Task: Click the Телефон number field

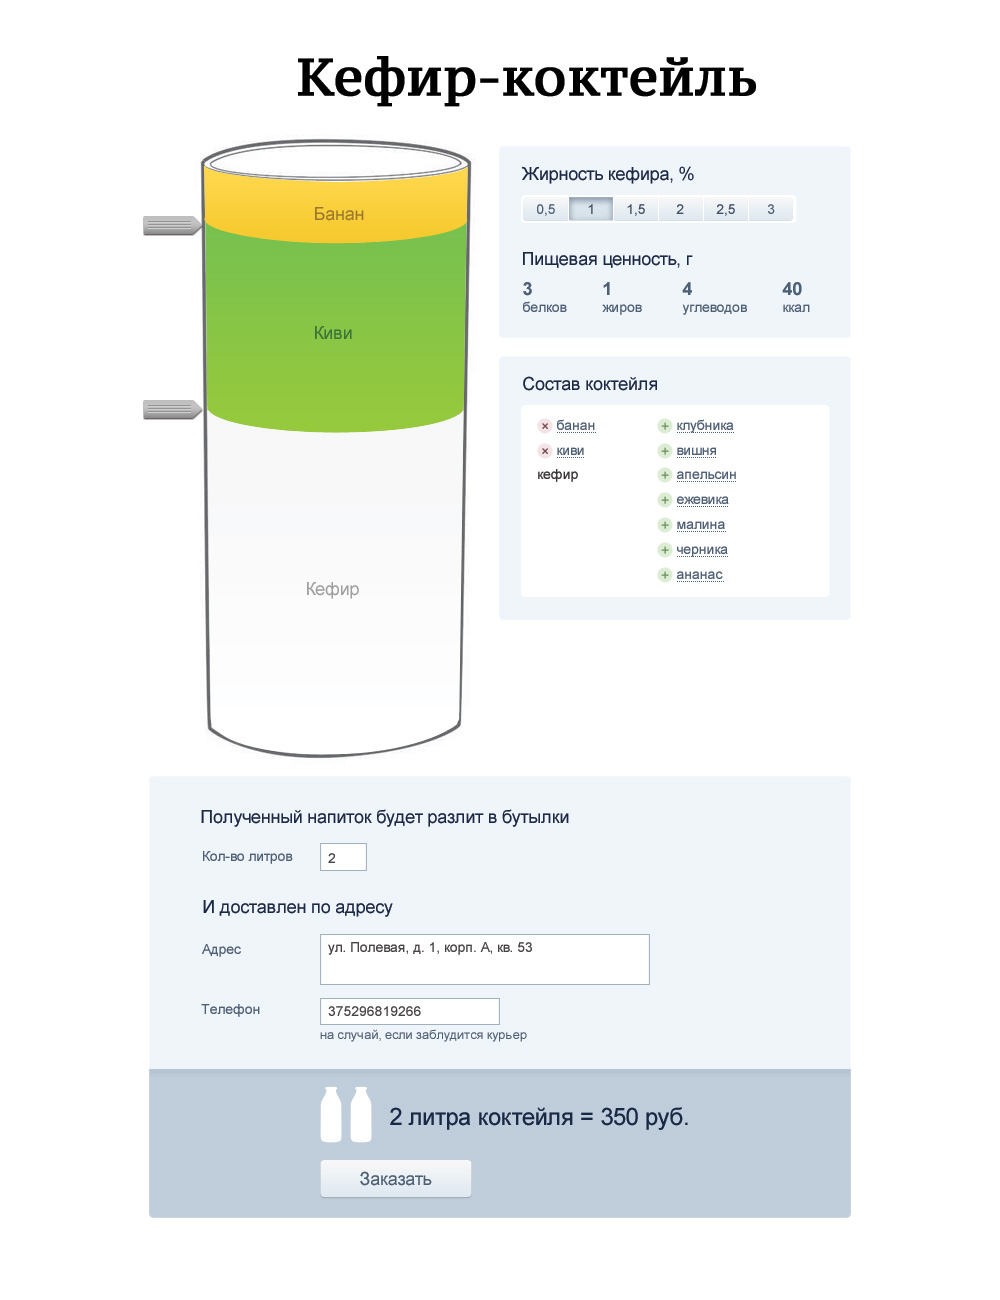Action: pyautogui.click(x=409, y=1011)
